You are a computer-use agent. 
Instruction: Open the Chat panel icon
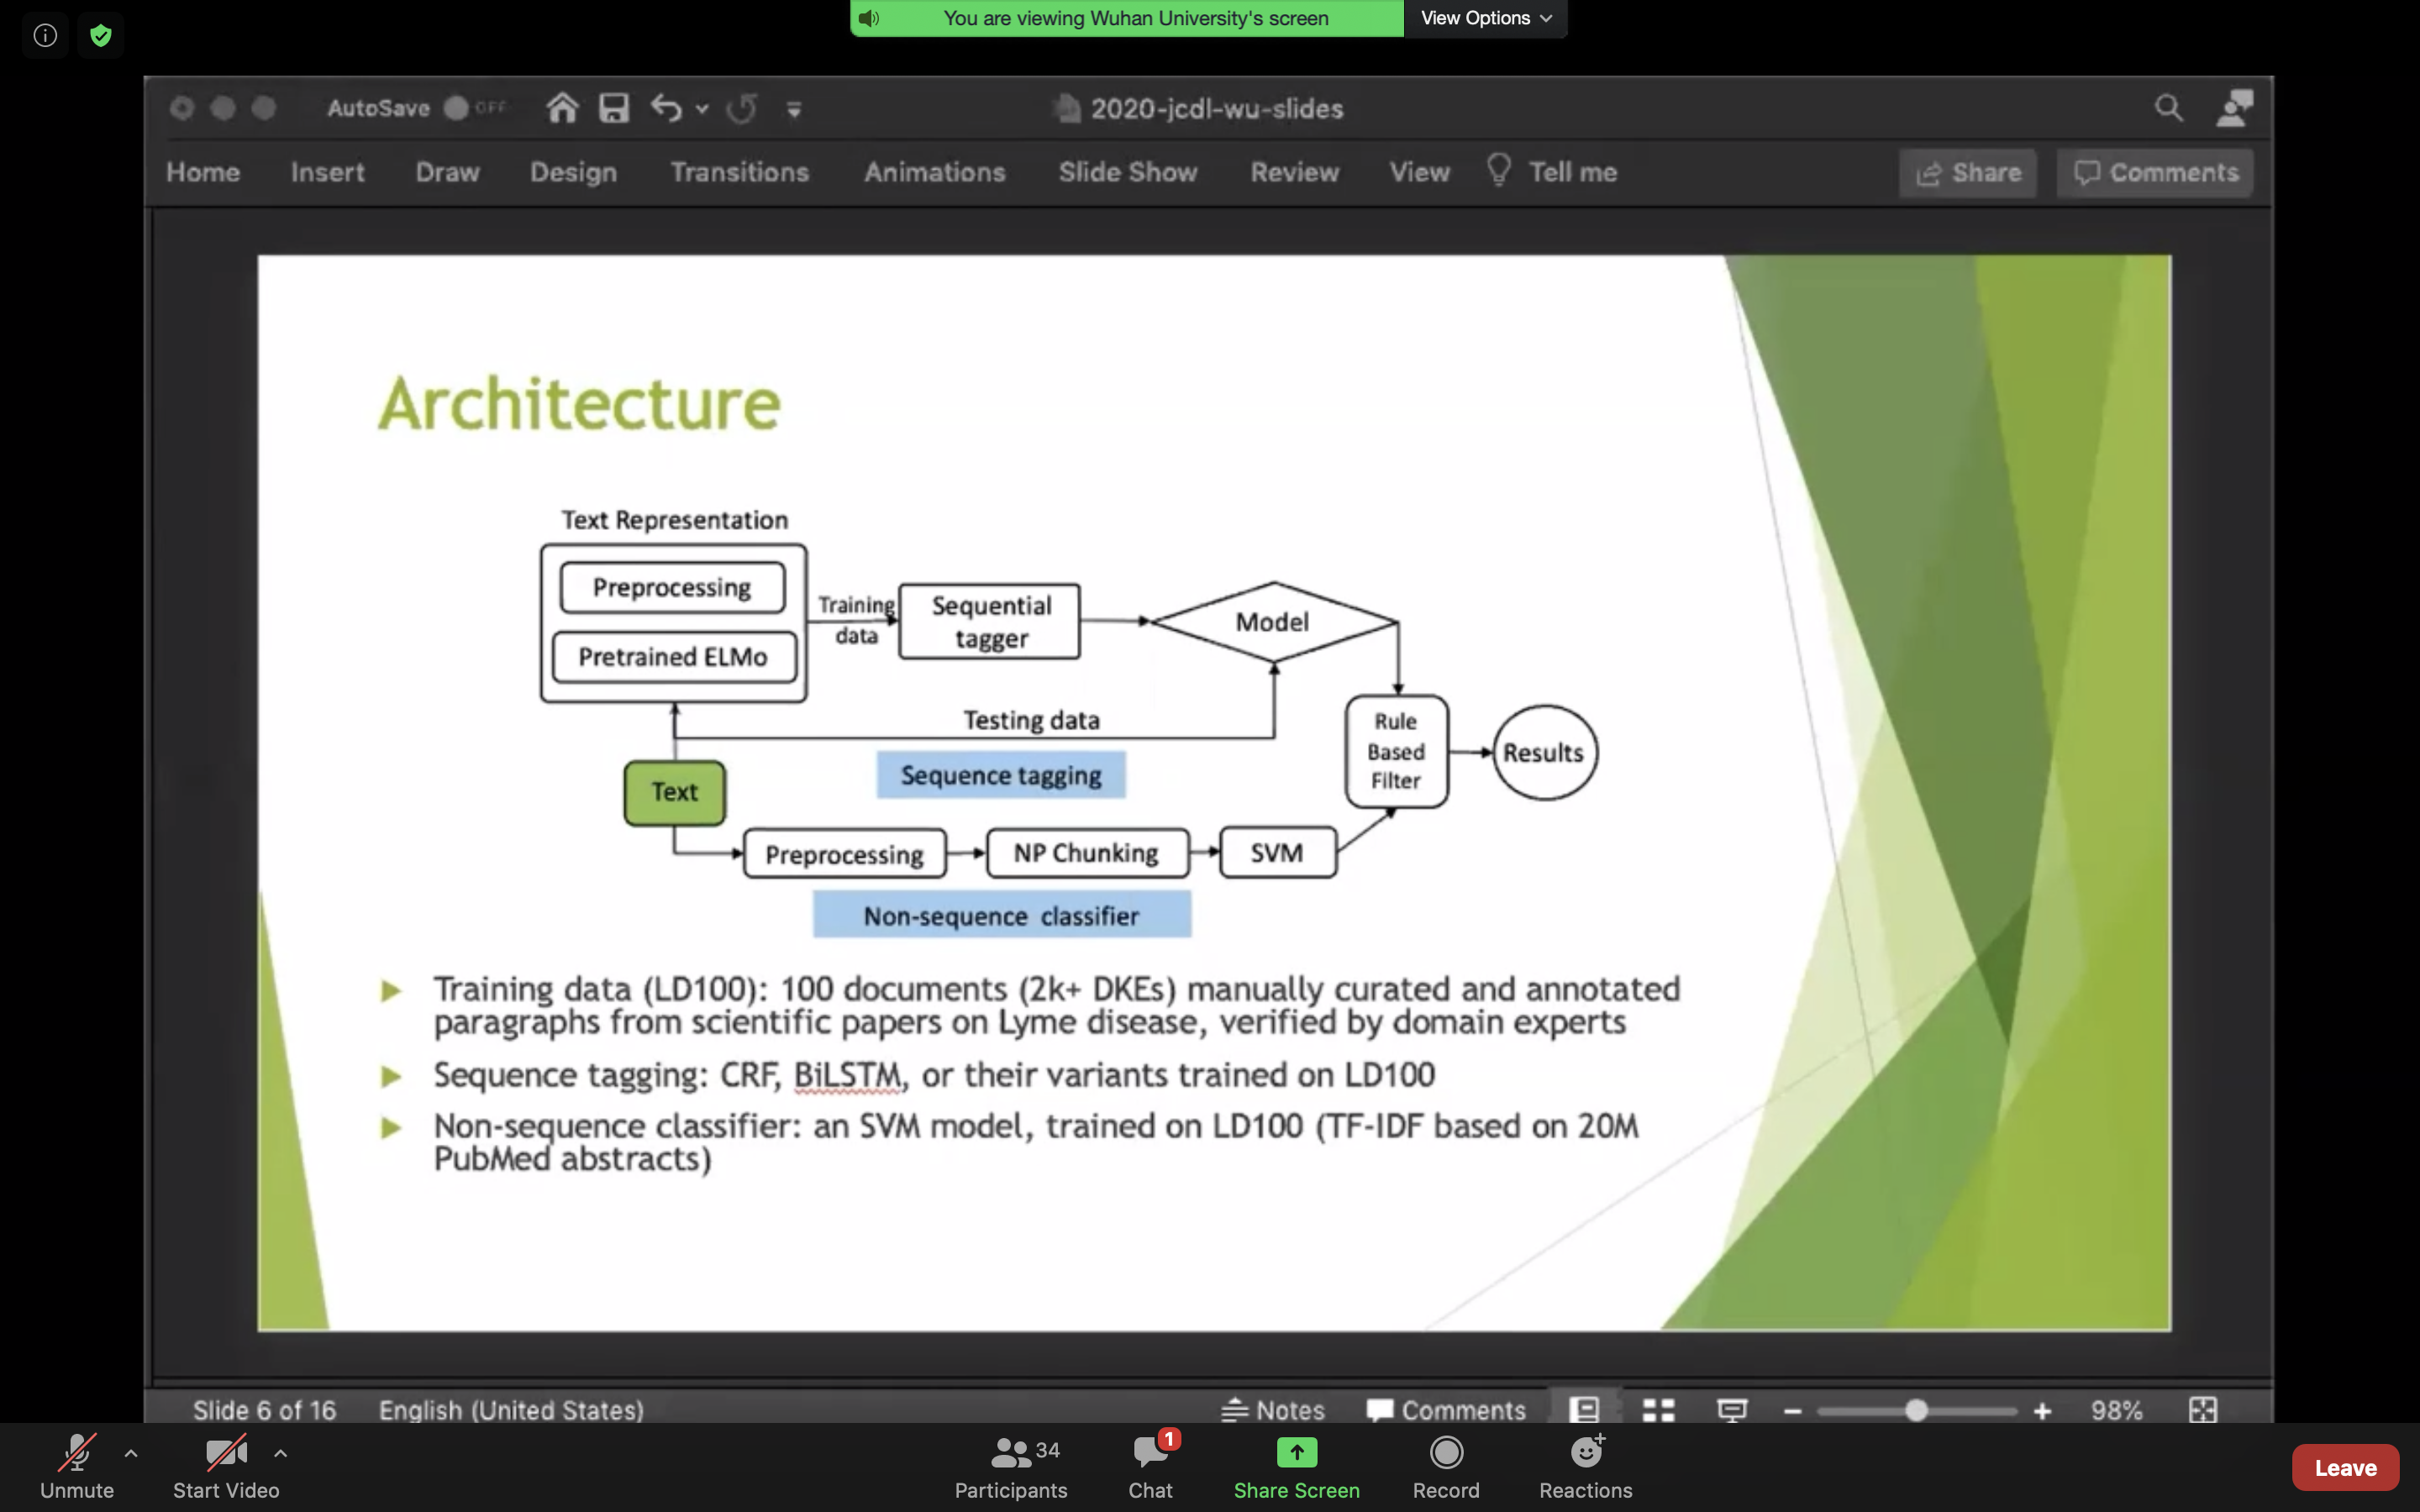click(x=1150, y=1452)
